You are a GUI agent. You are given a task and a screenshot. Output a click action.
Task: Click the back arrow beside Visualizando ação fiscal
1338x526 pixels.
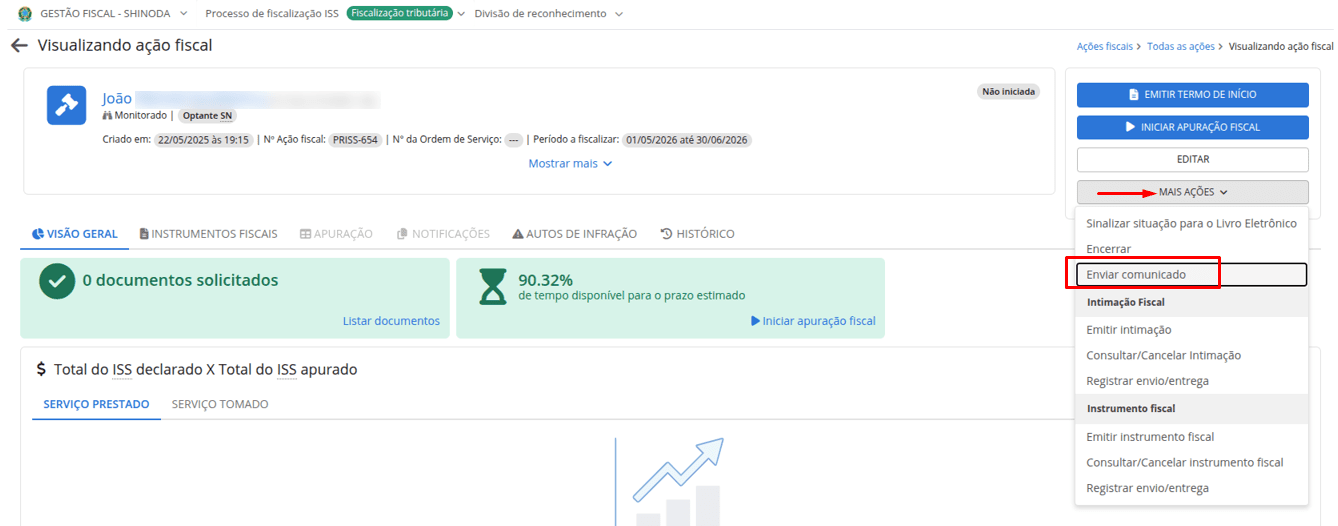click(19, 46)
